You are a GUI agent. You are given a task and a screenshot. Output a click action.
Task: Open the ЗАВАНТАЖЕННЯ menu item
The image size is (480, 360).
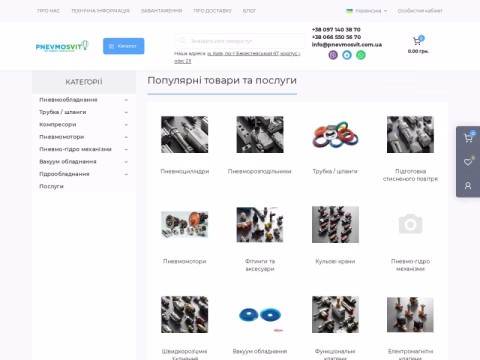point(162,11)
